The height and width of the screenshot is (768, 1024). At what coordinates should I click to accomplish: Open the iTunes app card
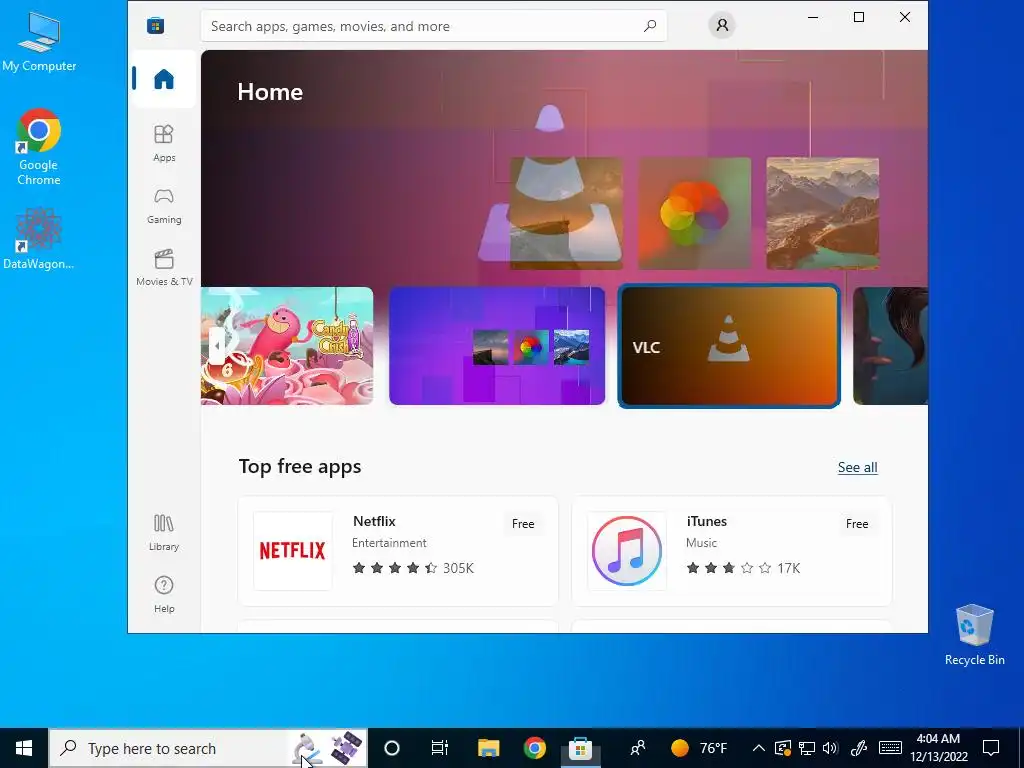coord(731,551)
